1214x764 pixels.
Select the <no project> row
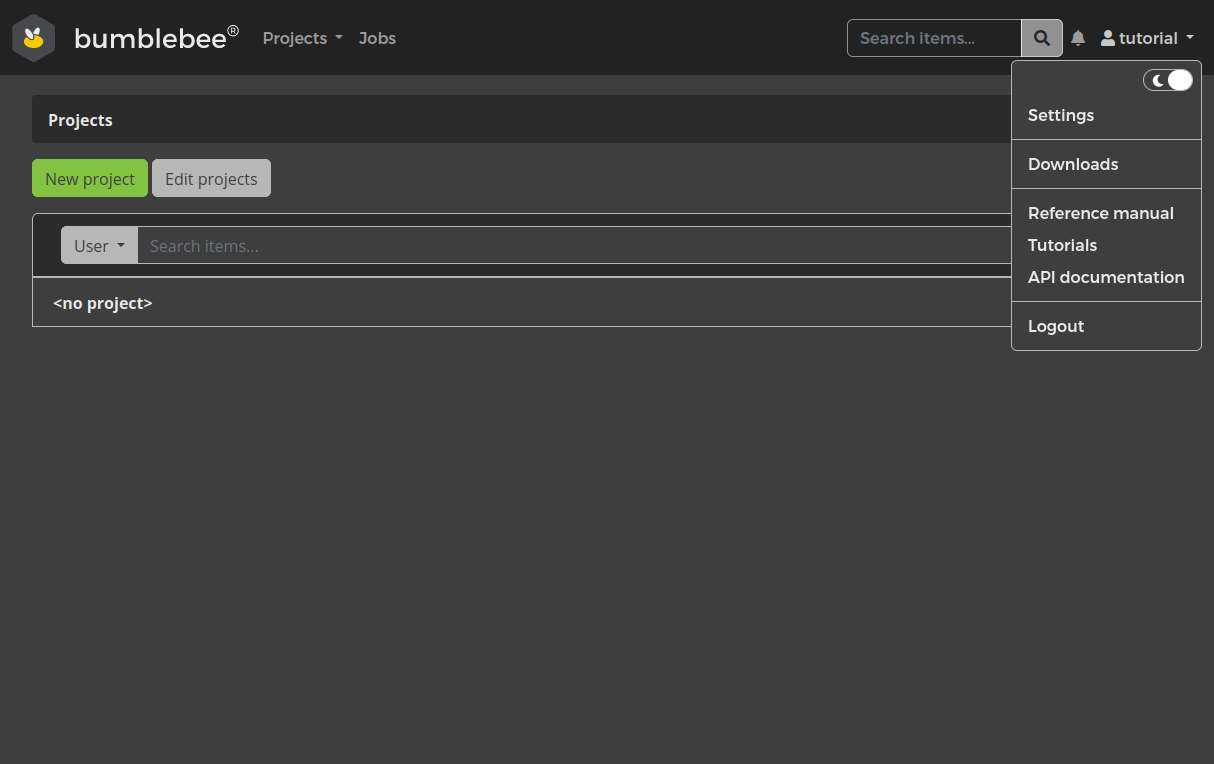tap(103, 303)
